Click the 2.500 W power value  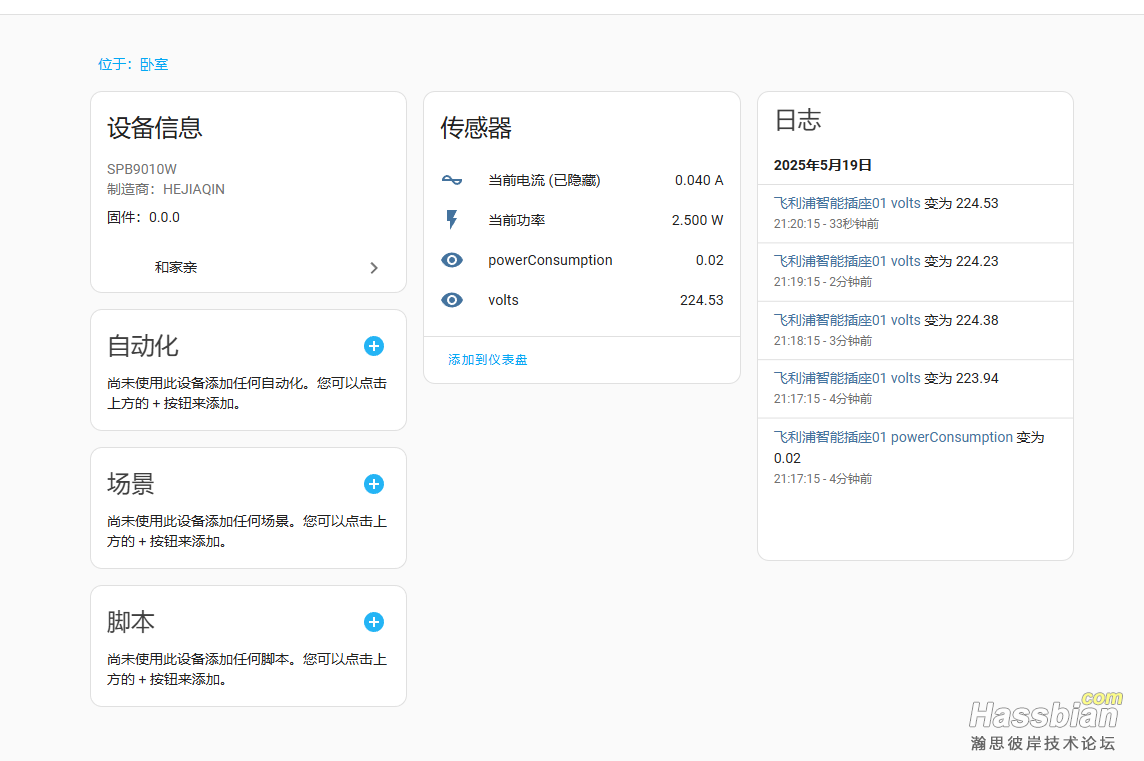(x=697, y=220)
